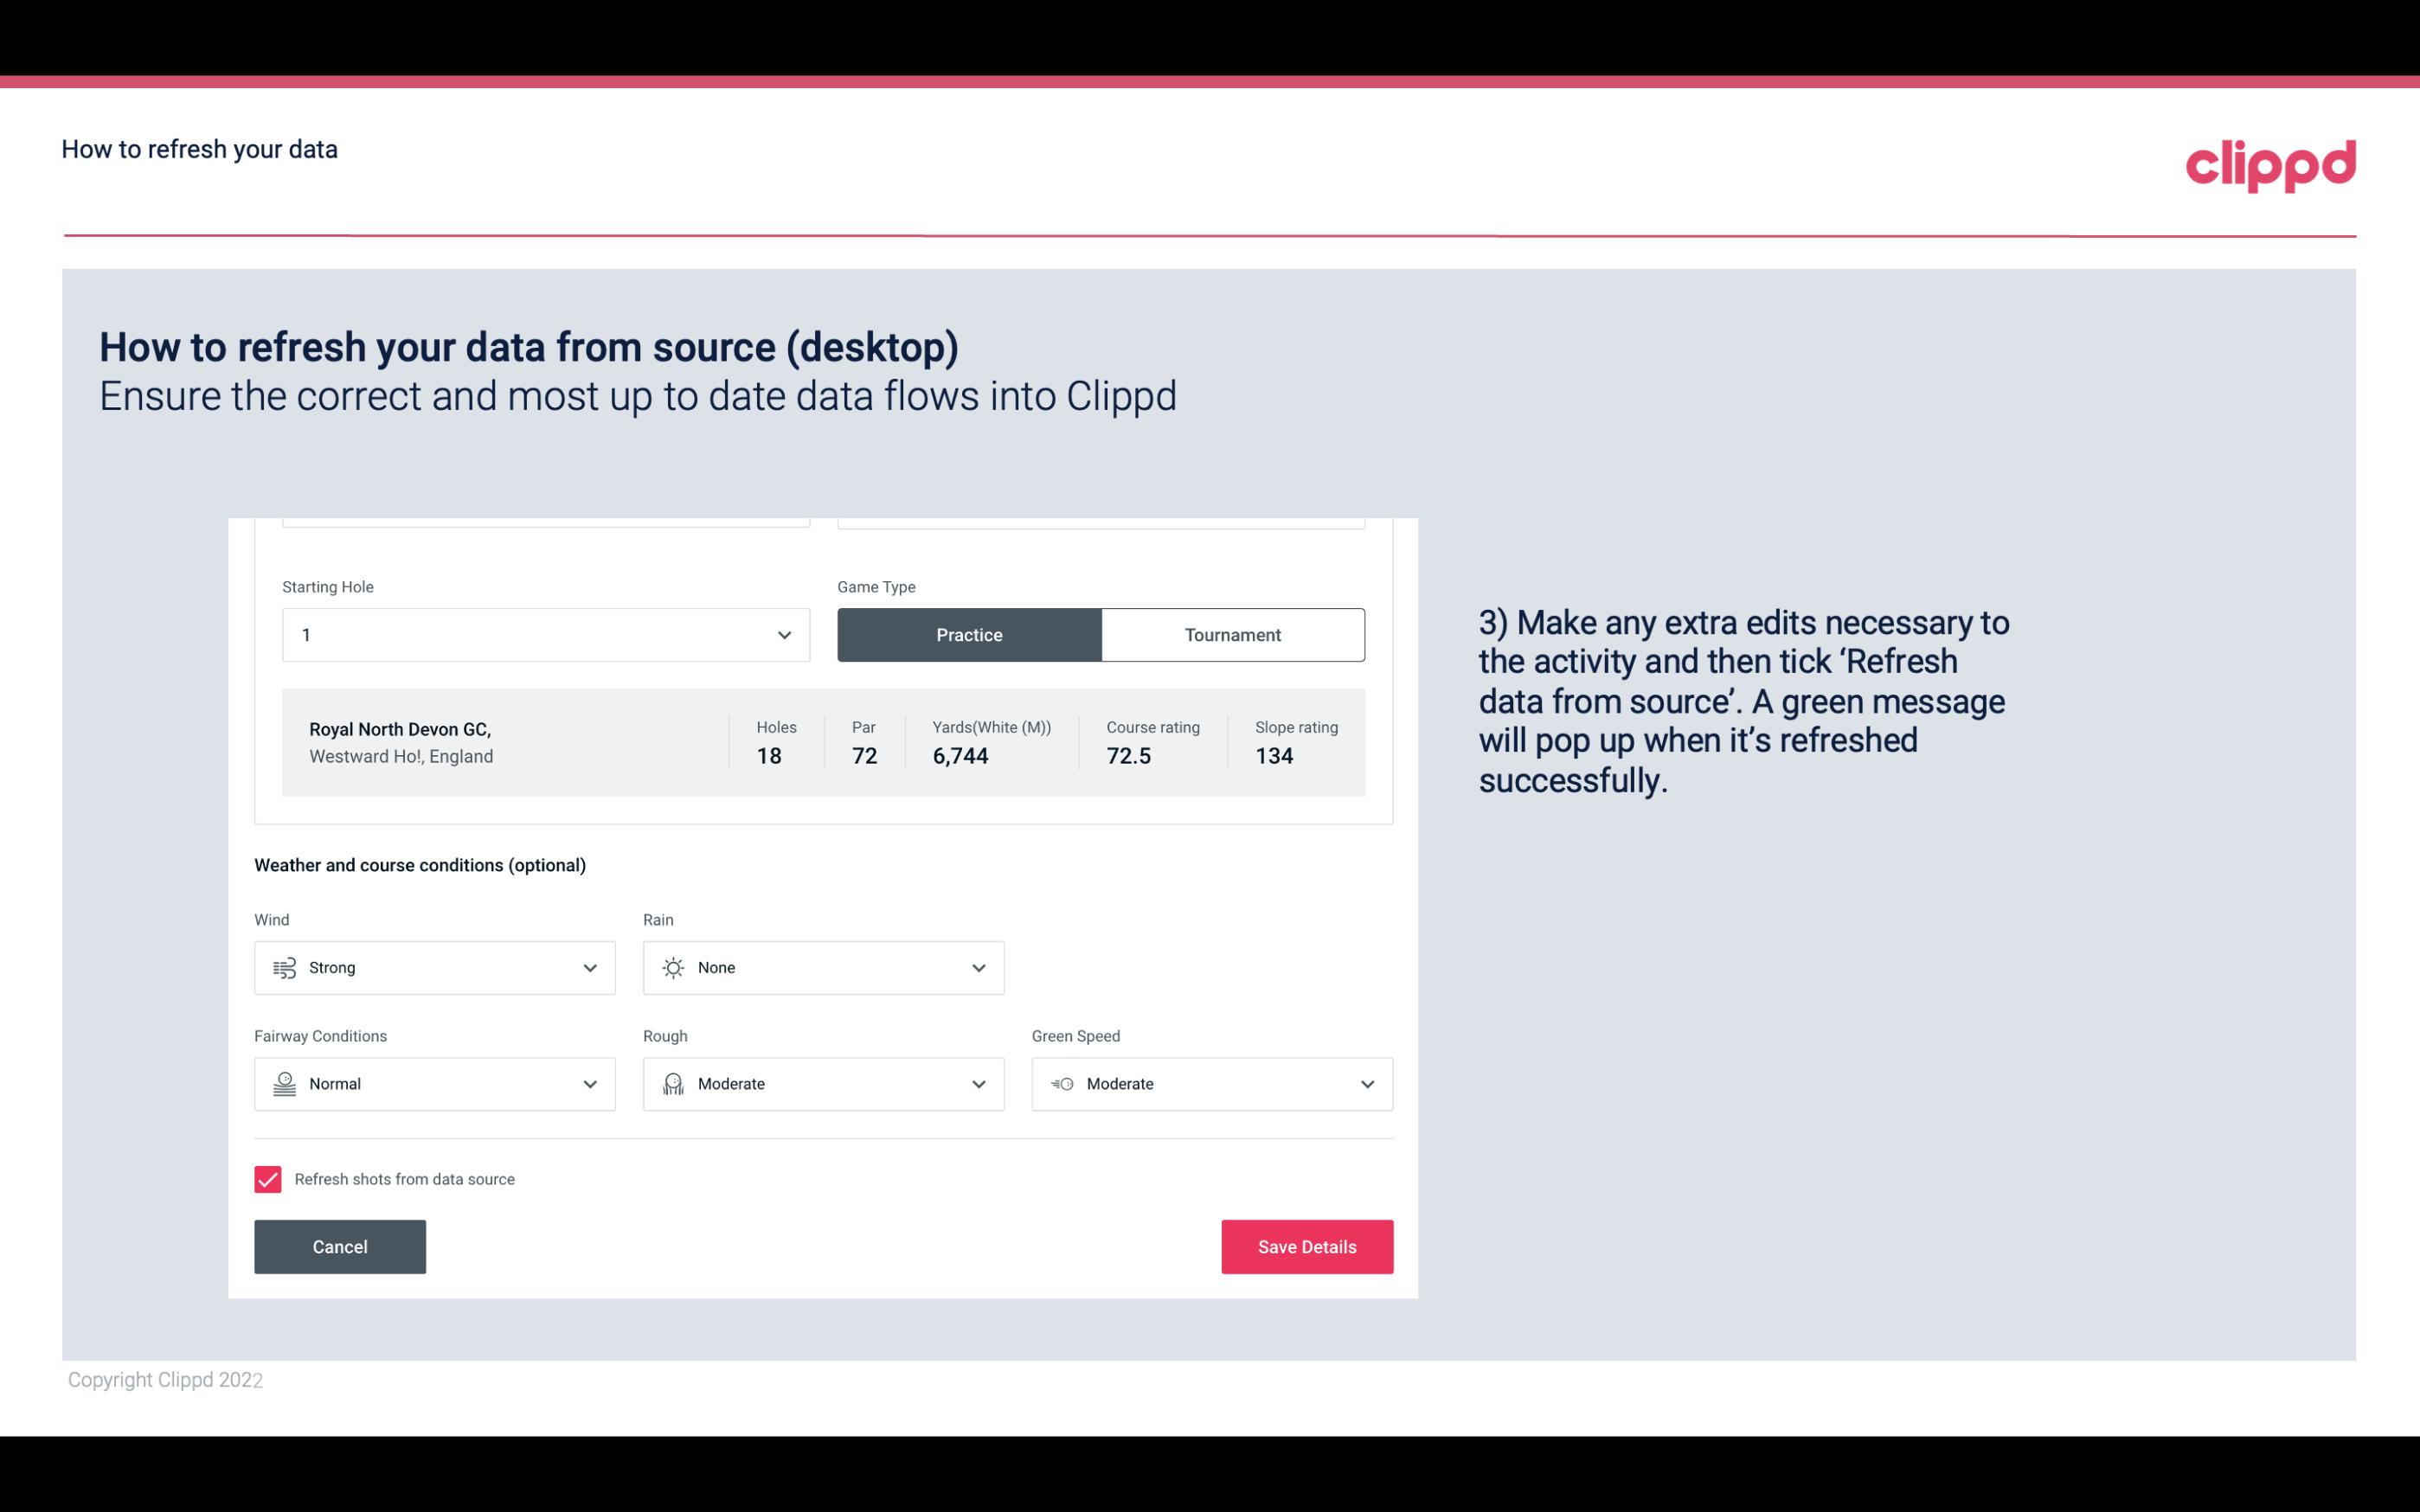Screen dimensions: 2420x1512
Task: Click the wind condition icon
Action: click(284, 967)
